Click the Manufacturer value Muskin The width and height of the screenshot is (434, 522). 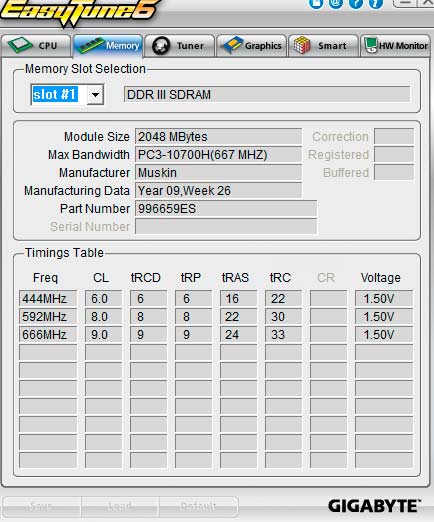tap(218, 173)
